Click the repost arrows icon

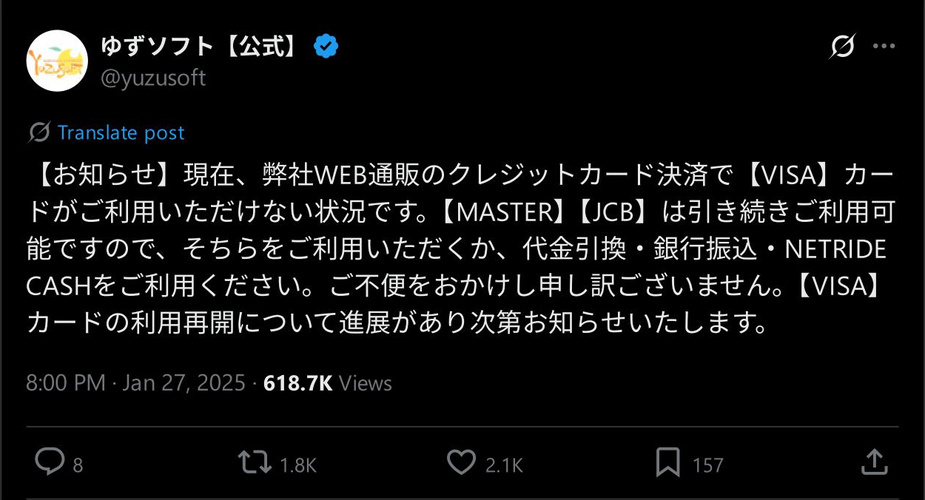coord(255,463)
